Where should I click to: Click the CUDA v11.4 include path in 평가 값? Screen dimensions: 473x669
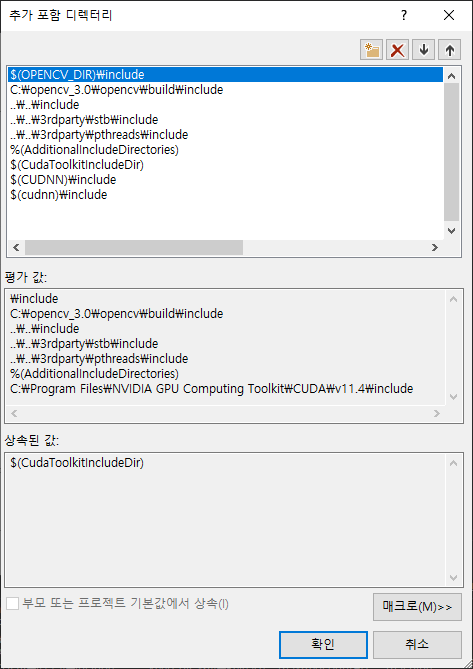pyautogui.click(x=212, y=389)
